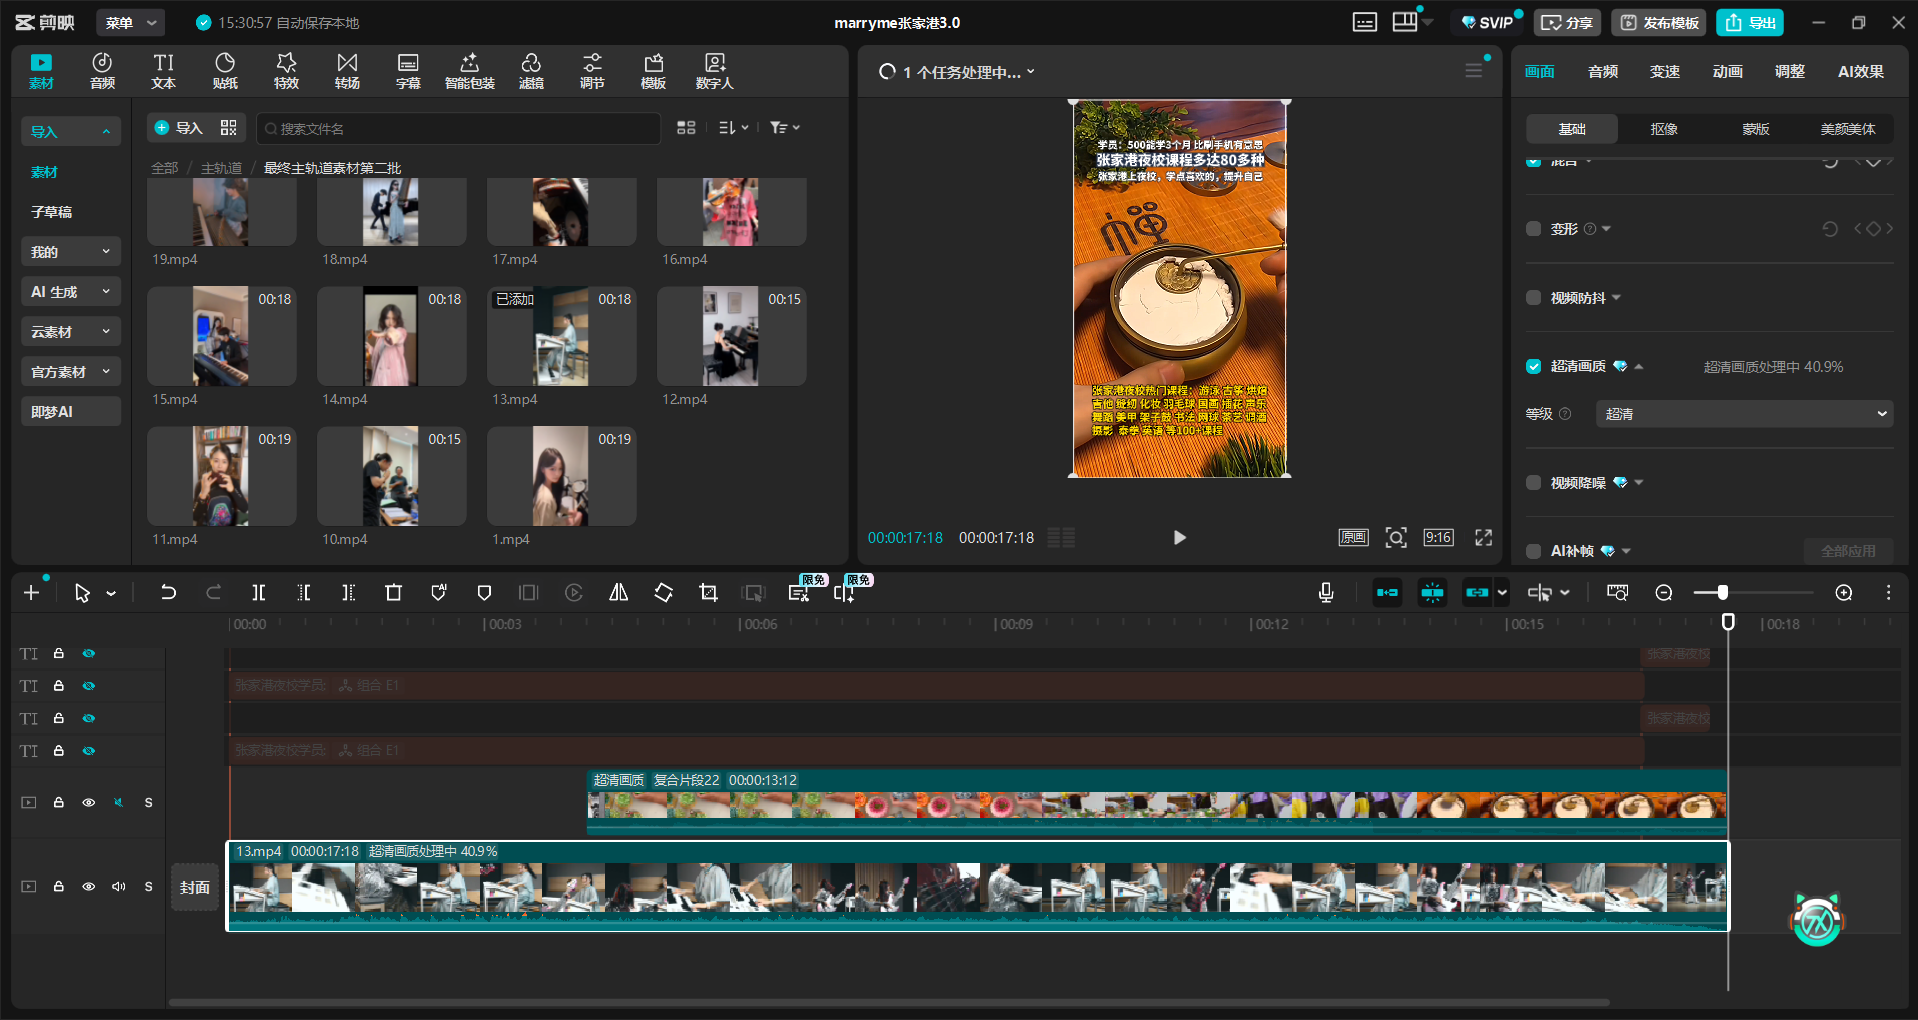Screen dimensions: 1918x1020
Task: Click the 封面 cover button on timeline
Action: pos(195,887)
